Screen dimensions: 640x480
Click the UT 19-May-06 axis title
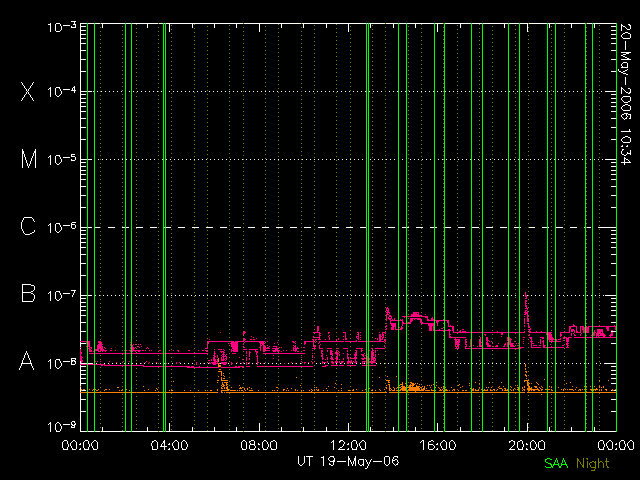(x=348, y=462)
